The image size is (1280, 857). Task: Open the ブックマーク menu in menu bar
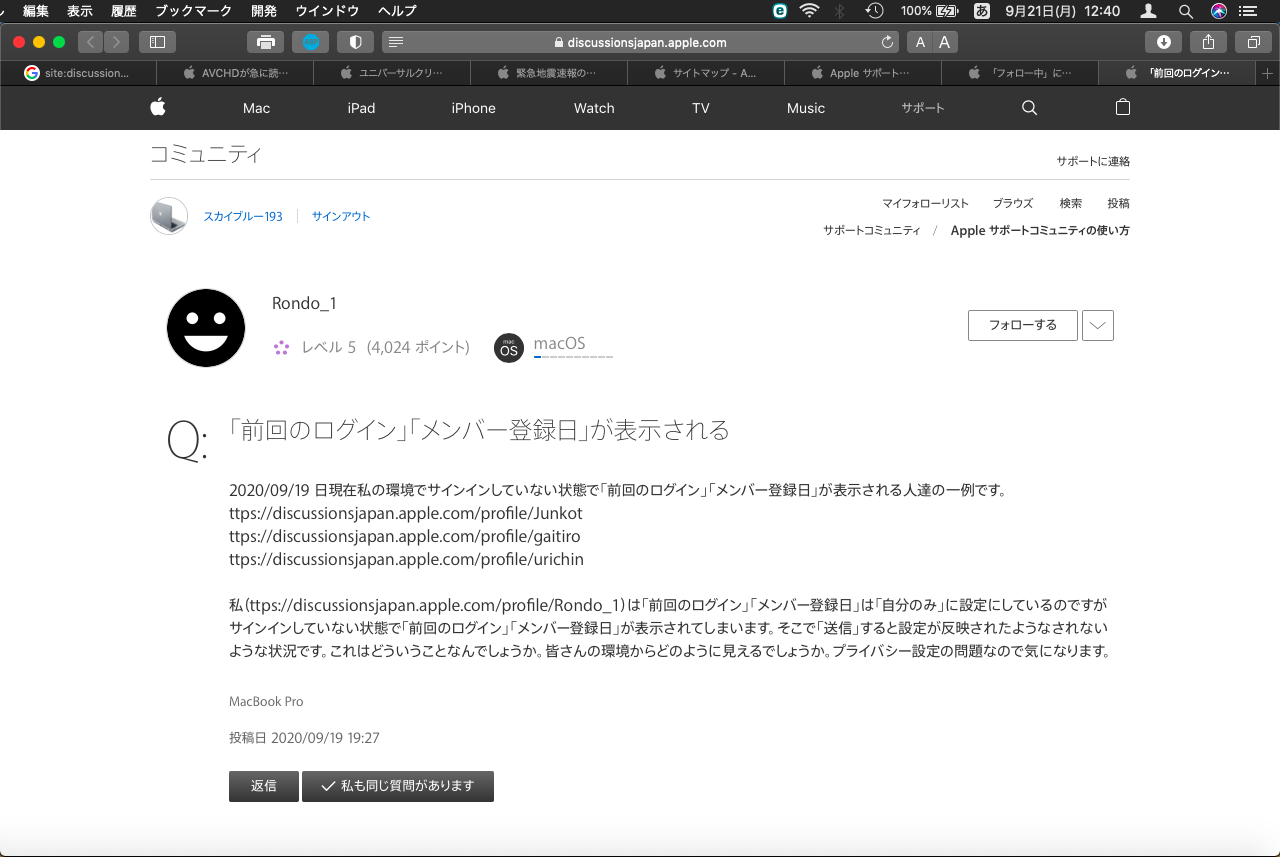click(193, 11)
